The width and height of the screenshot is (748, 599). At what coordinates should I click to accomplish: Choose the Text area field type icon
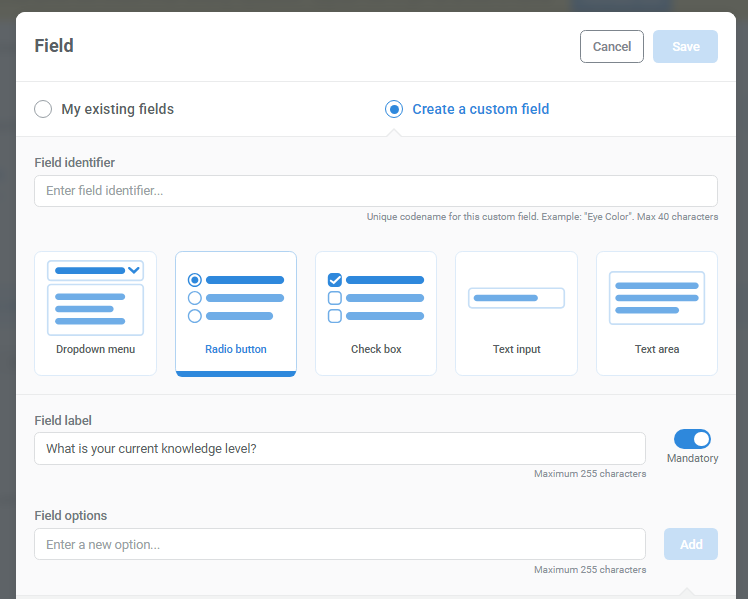657,298
